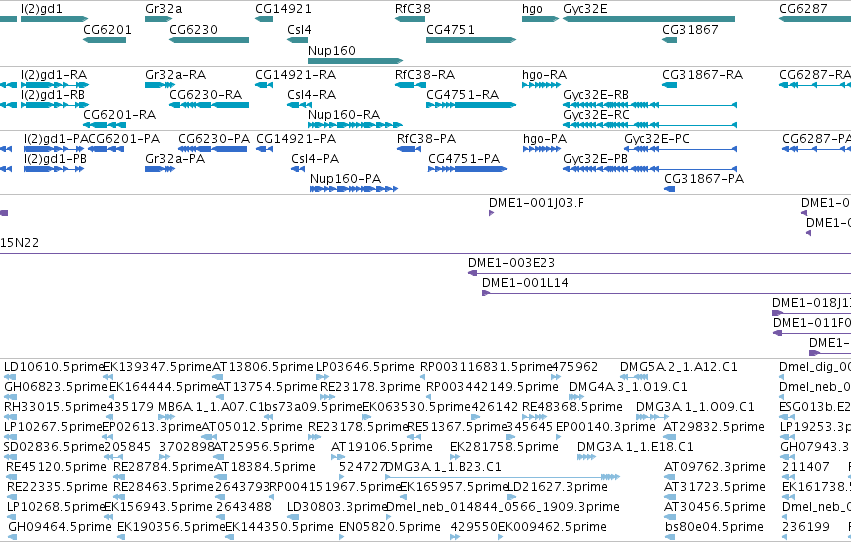Select the LD10610.5prime EST glyph

pos(10,377)
